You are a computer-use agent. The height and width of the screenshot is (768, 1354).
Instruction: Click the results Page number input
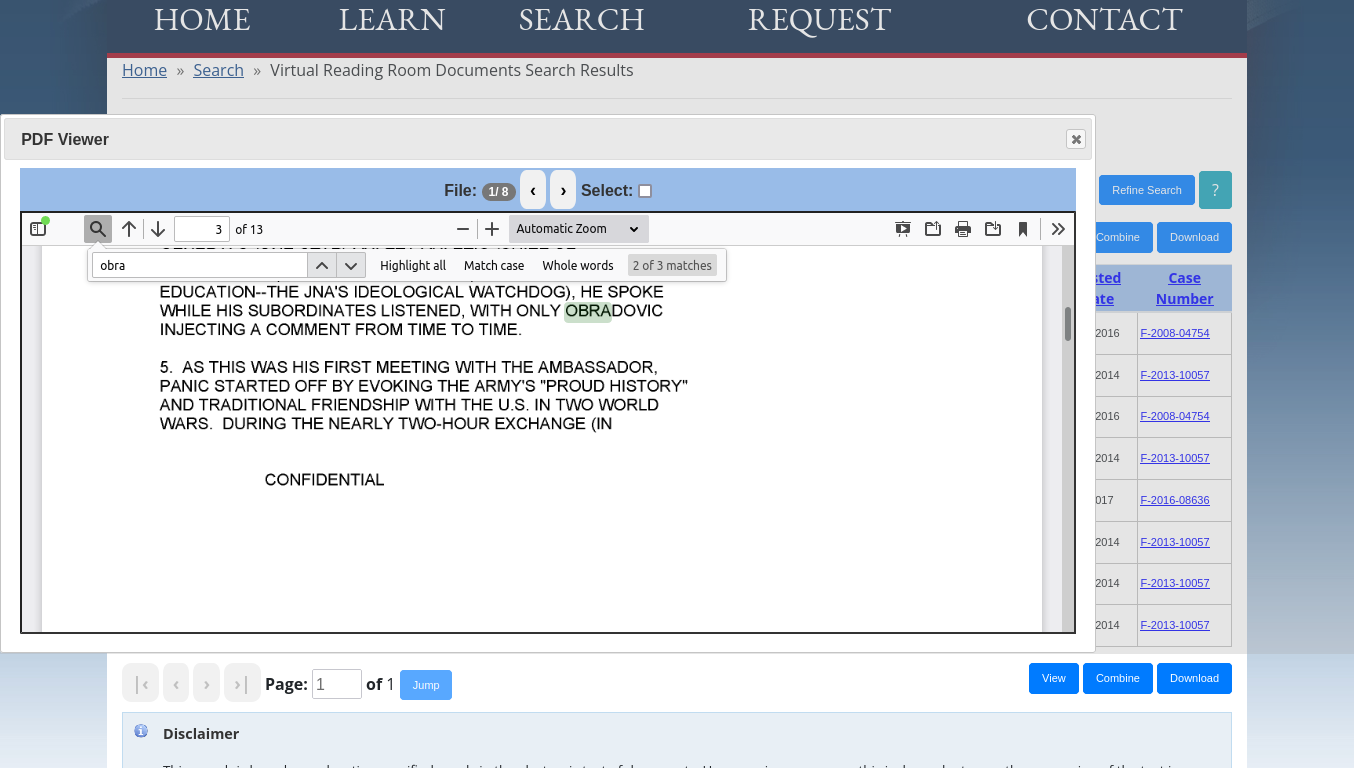click(337, 684)
